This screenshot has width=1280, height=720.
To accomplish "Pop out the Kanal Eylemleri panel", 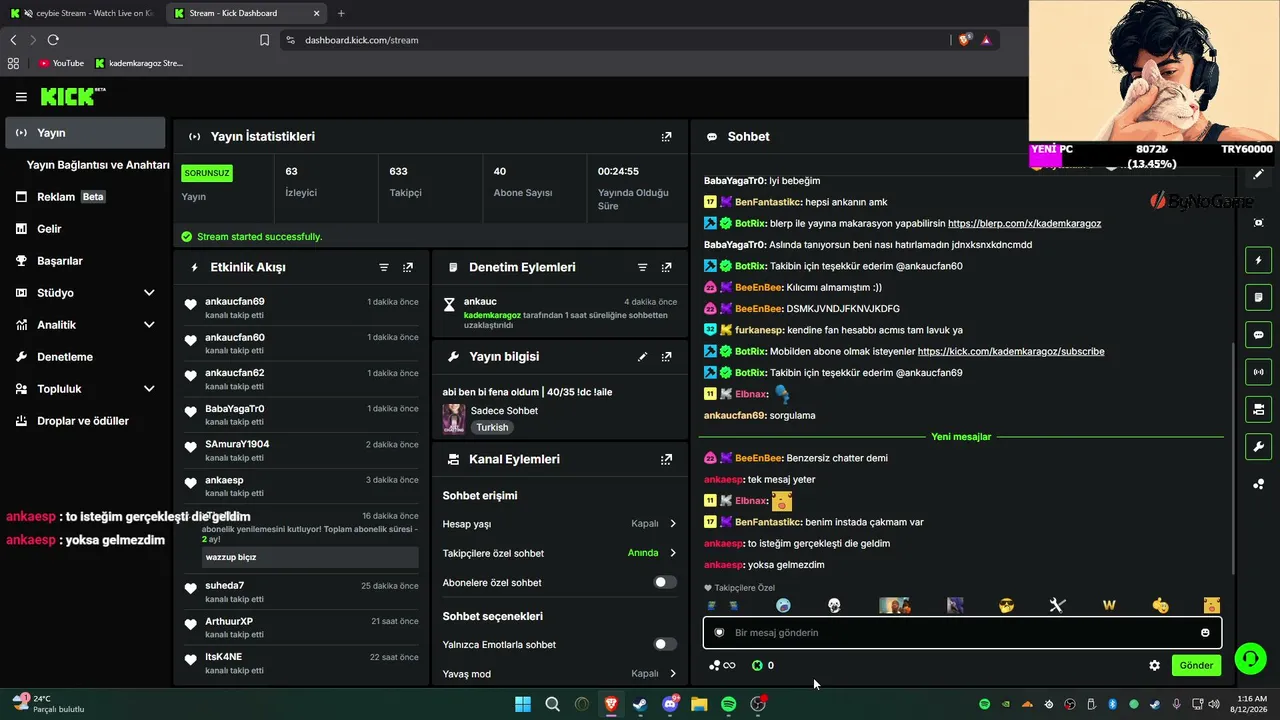I will coord(666,459).
